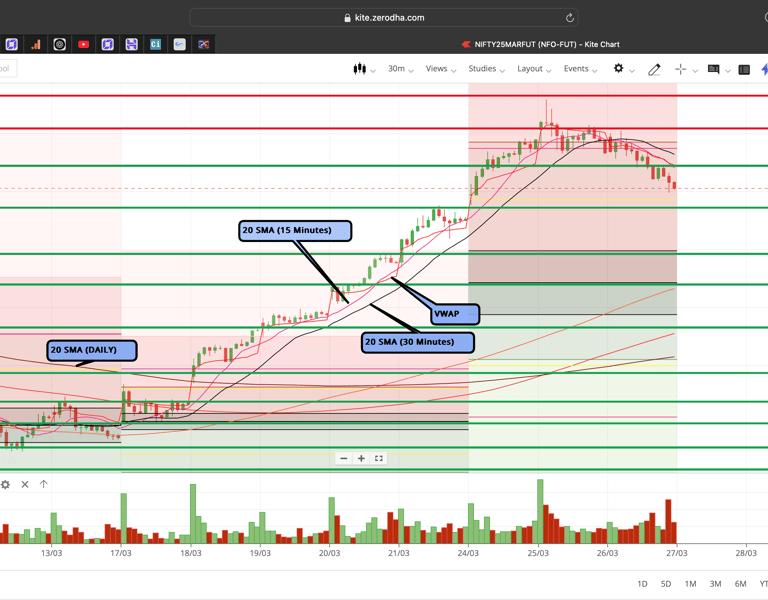Click the 21/03 date label
Image resolution: width=768 pixels, height=600 pixels.
[399, 553]
